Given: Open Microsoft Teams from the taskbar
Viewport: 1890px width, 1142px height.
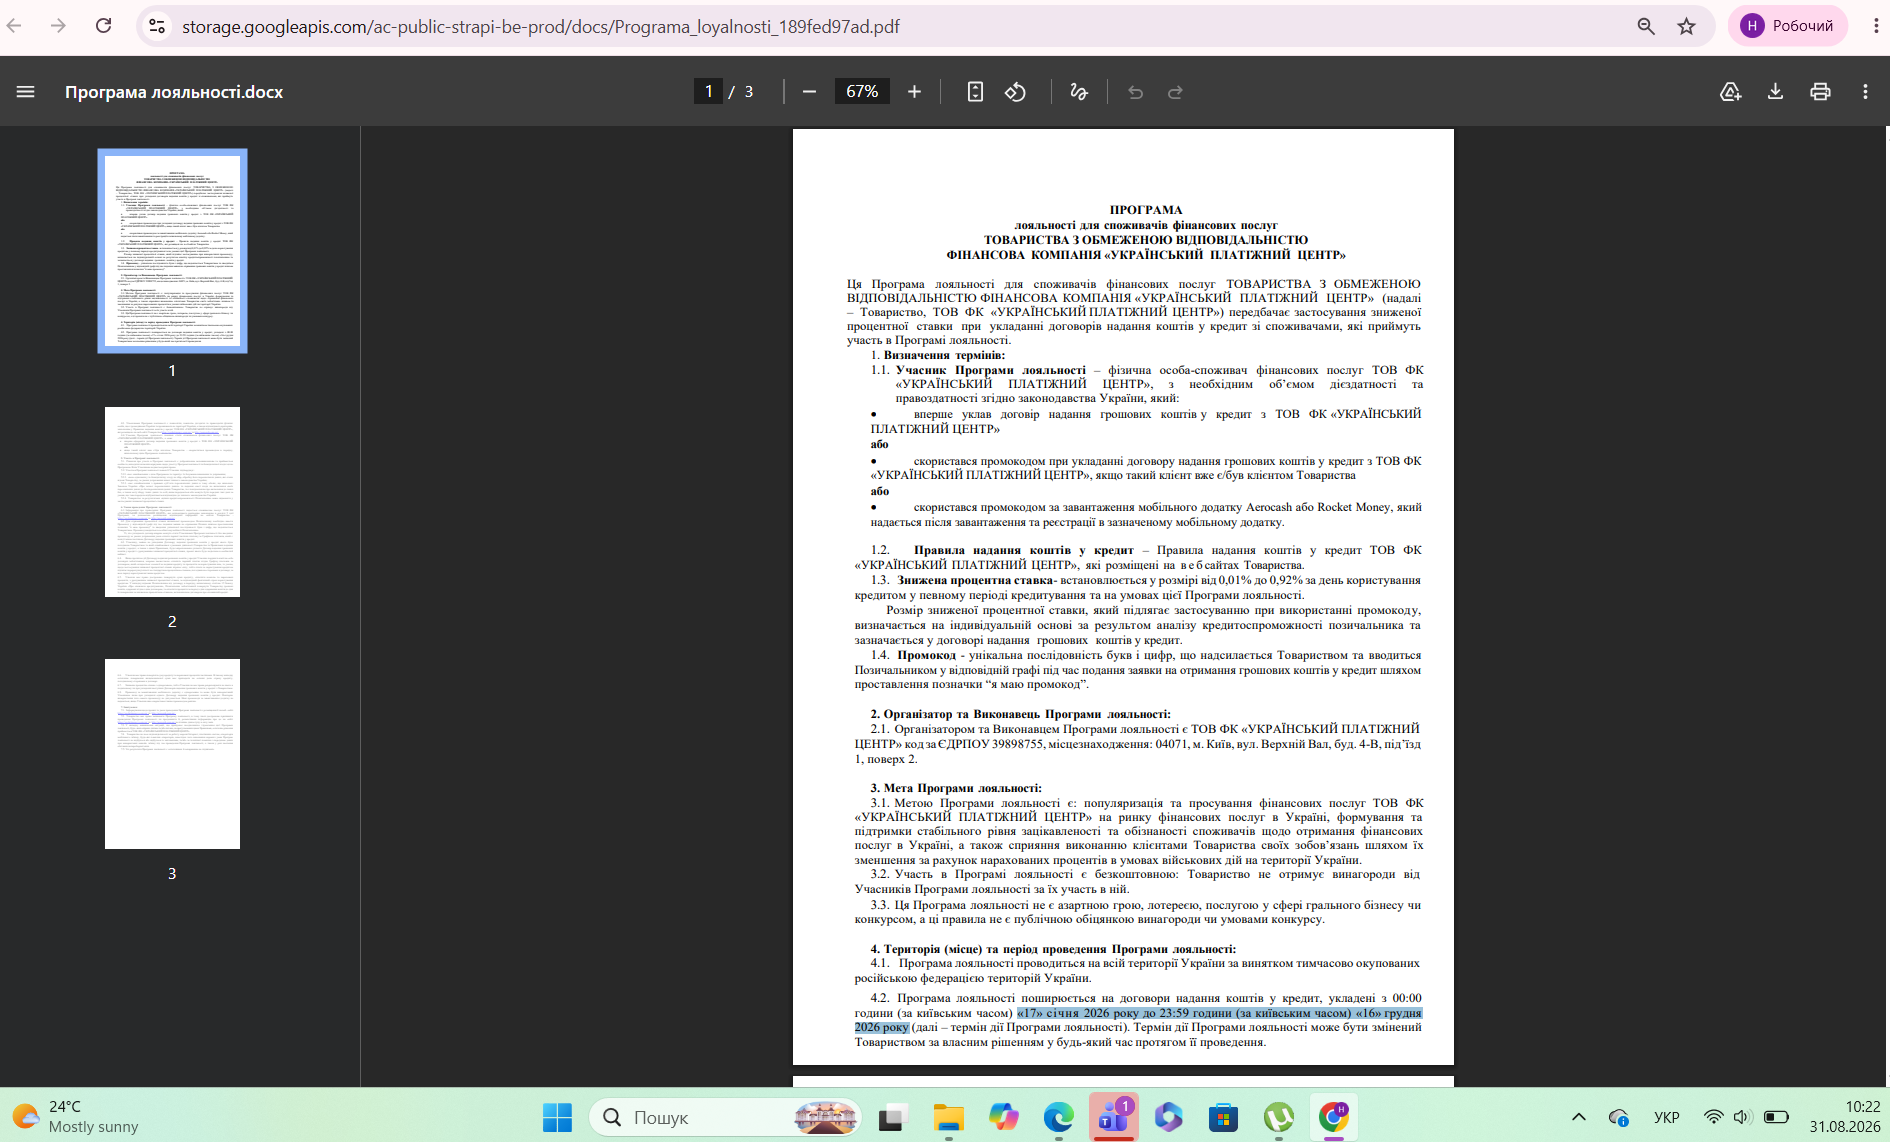Looking at the screenshot, I should (x=1113, y=1117).
